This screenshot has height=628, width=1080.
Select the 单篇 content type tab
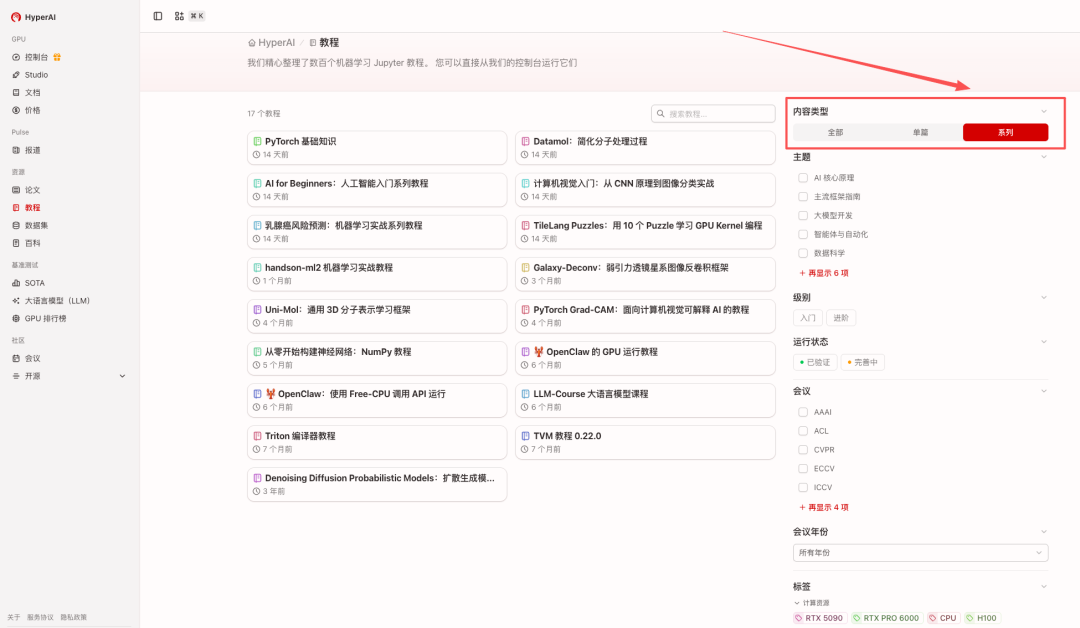point(920,132)
